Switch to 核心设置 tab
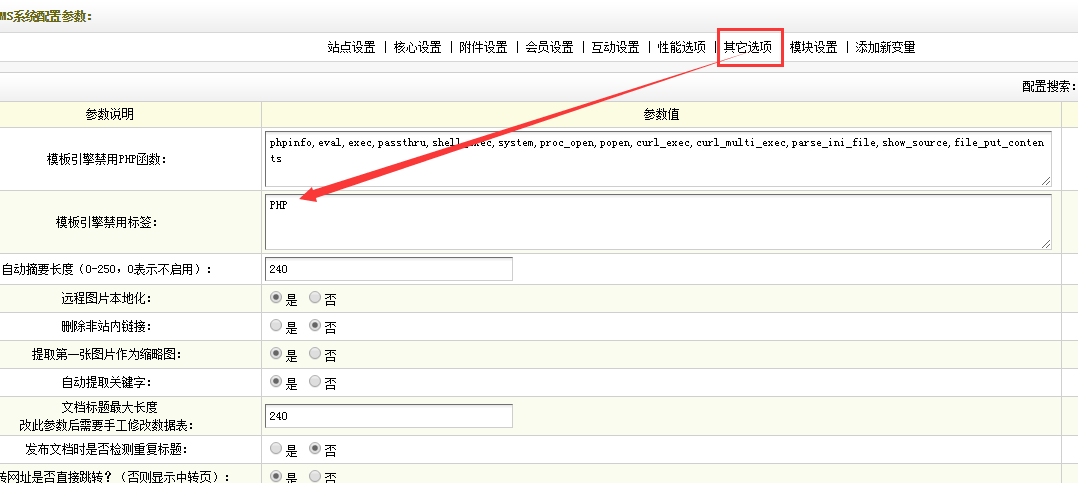 coord(417,47)
